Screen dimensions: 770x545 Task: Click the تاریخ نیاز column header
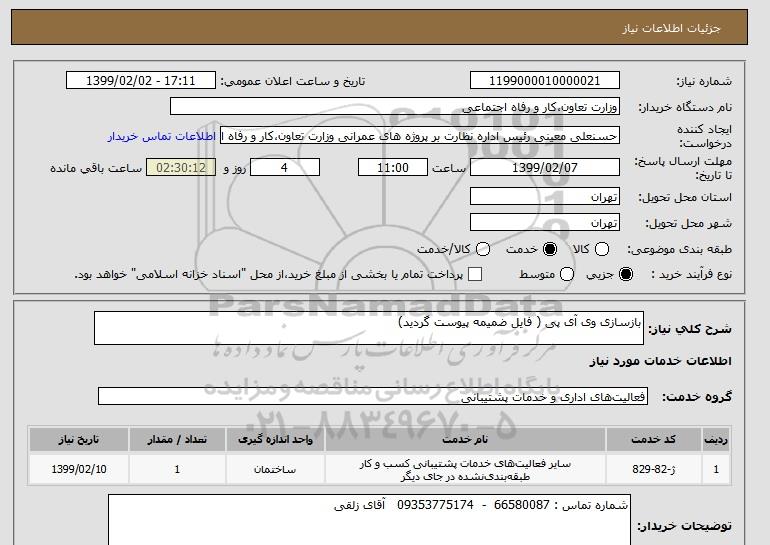point(79,439)
